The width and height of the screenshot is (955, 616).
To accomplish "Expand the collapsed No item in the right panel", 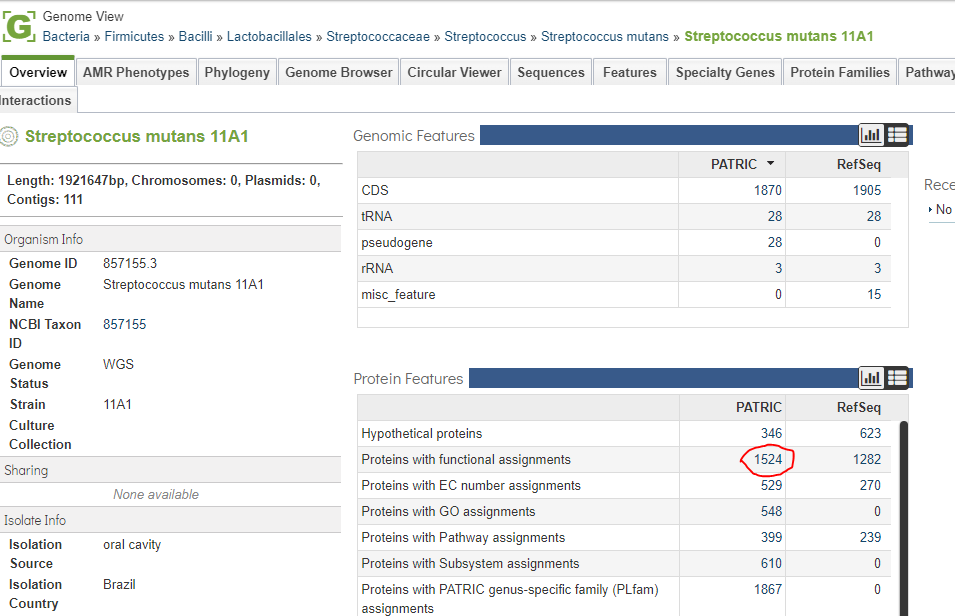I will pos(940,210).
